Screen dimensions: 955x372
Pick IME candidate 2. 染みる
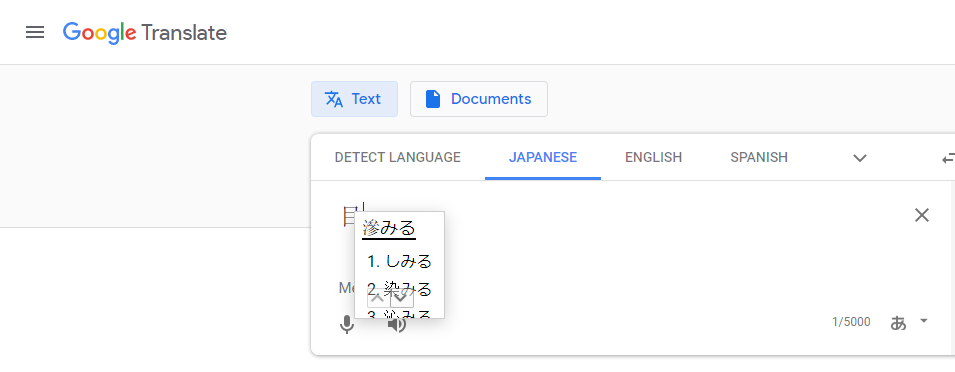point(400,289)
